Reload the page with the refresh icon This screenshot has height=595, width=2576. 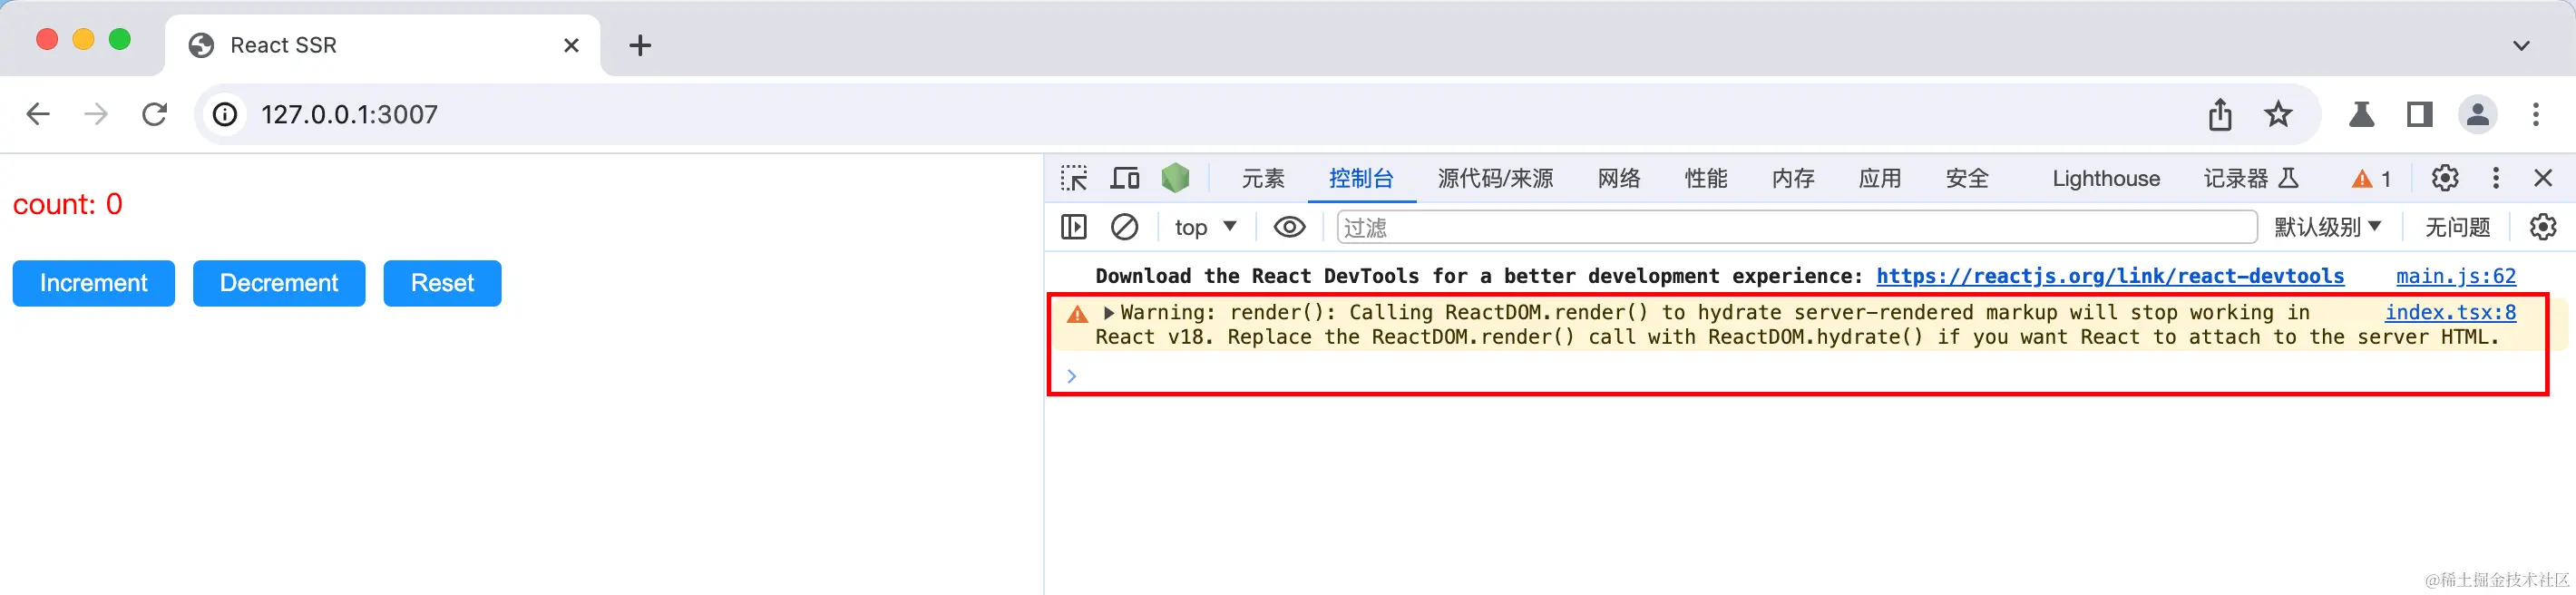[x=154, y=114]
